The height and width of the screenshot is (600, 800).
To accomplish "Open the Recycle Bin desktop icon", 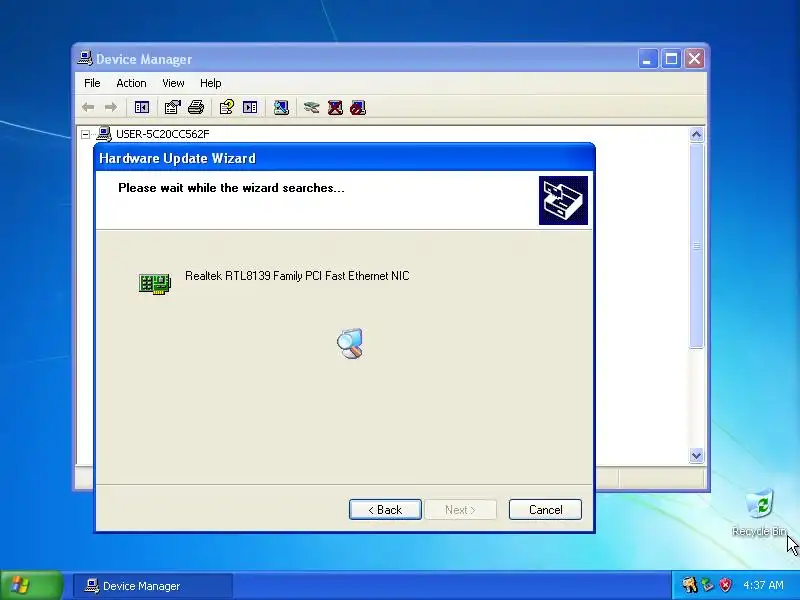I will tap(760, 513).
